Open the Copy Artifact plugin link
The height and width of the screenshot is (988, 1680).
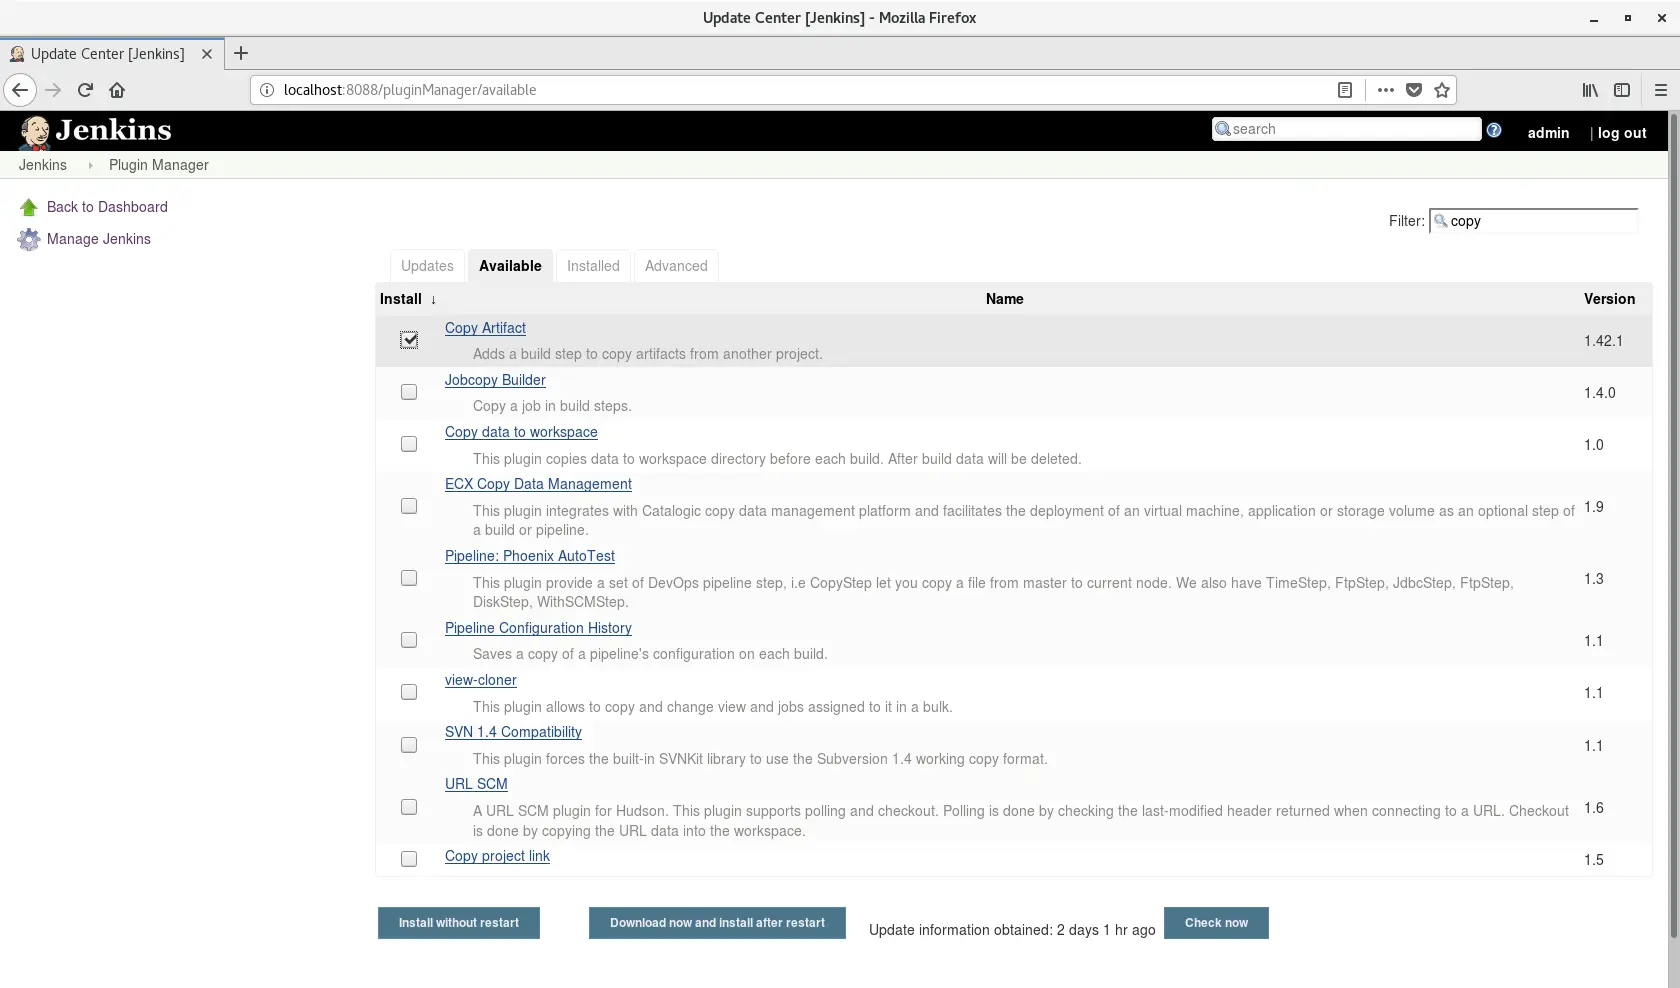[485, 328]
